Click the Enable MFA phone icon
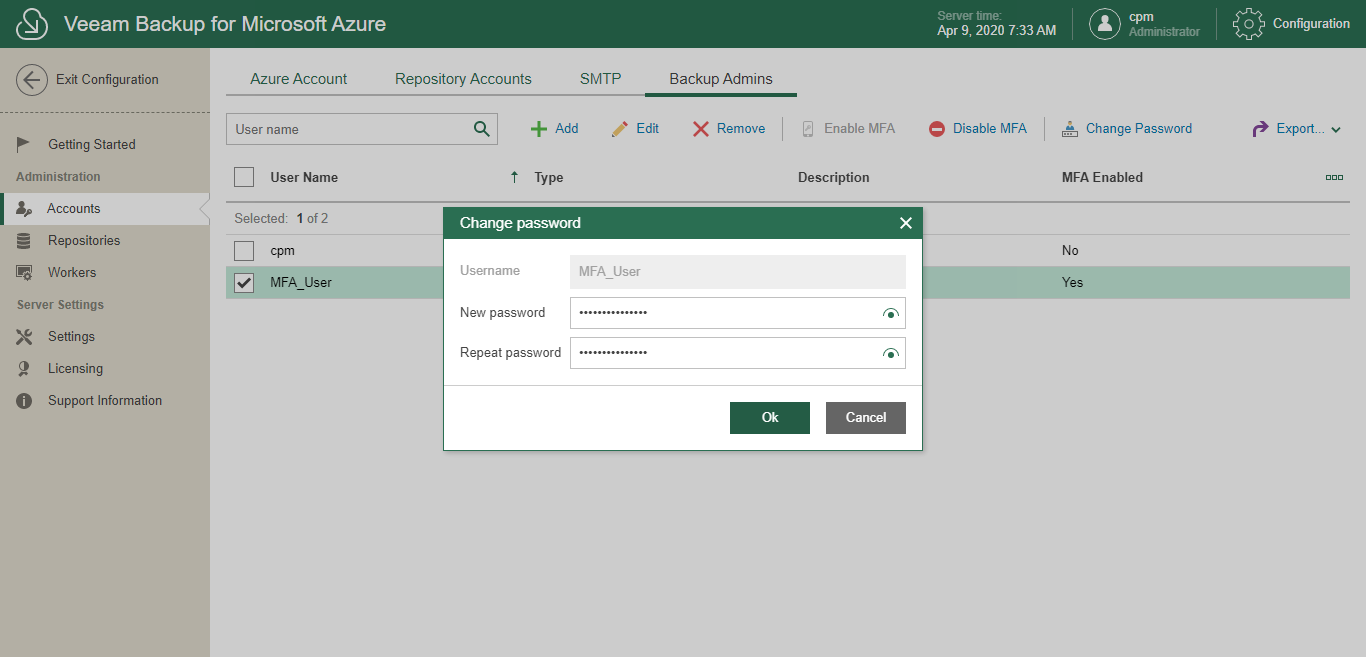 click(808, 129)
